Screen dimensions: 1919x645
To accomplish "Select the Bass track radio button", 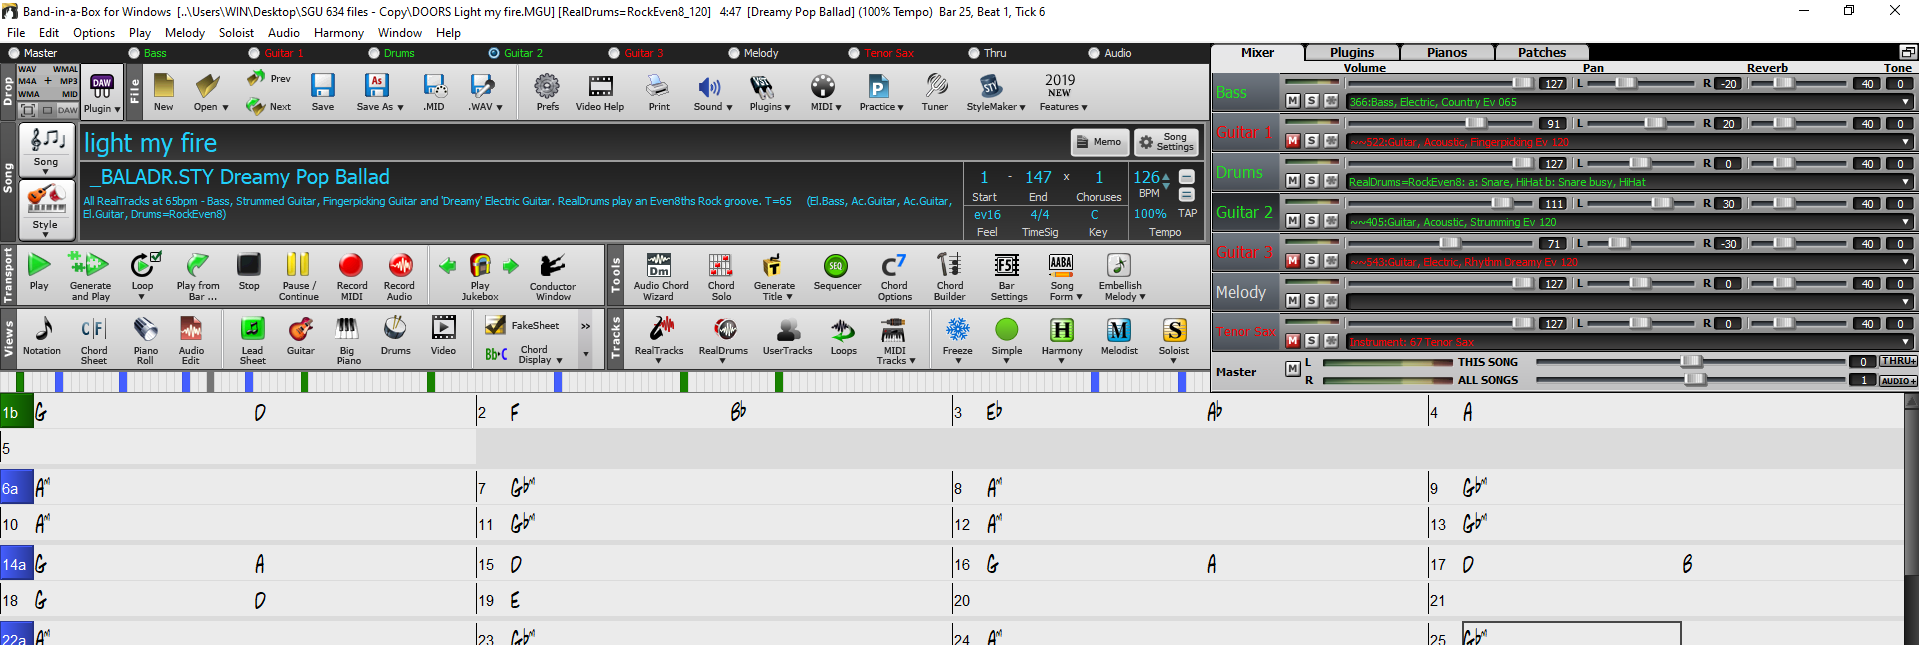I will (x=134, y=53).
